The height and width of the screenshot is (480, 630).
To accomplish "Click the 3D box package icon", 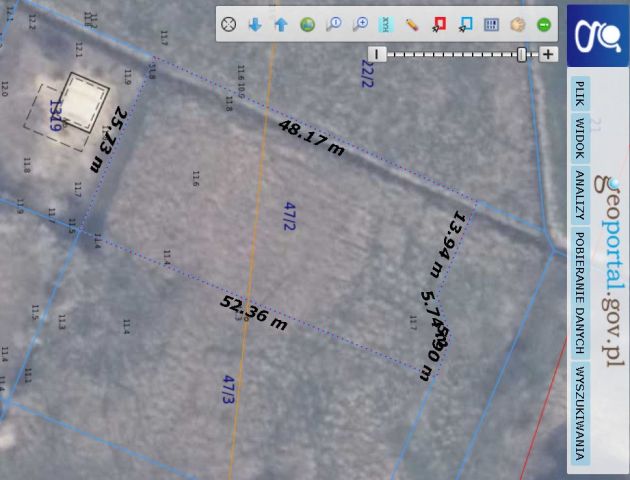I will 518,24.
